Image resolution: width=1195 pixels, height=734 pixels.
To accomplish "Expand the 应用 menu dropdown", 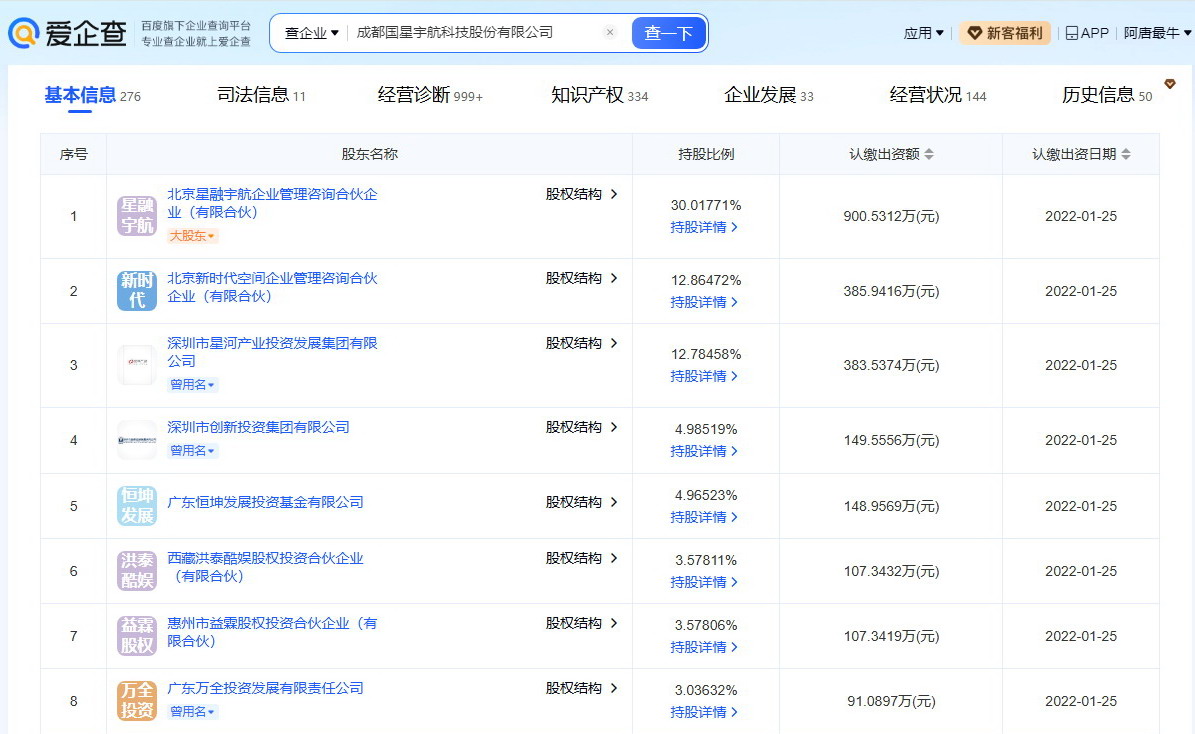I will click(923, 33).
